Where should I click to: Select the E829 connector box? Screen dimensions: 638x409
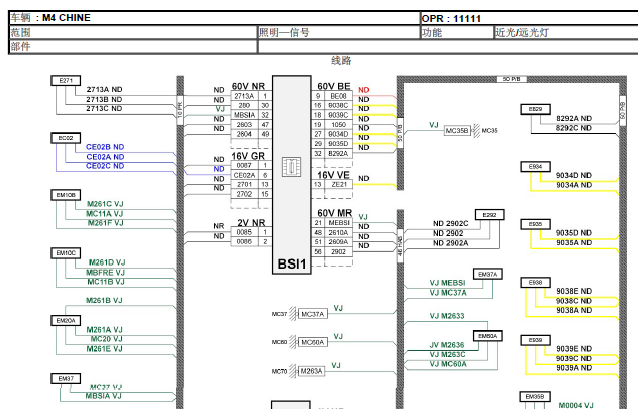pyautogui.click(x=535, y=109)
